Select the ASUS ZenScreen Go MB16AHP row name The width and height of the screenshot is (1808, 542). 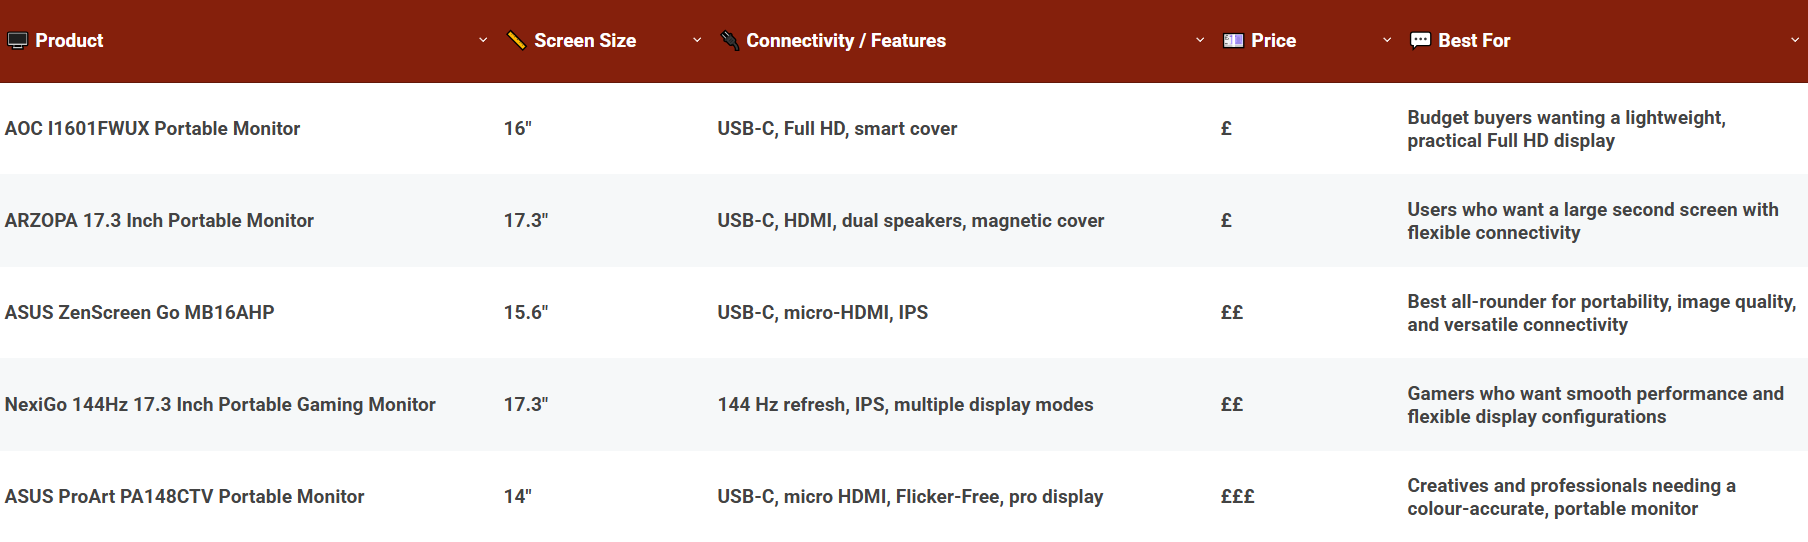click(139, 313)
